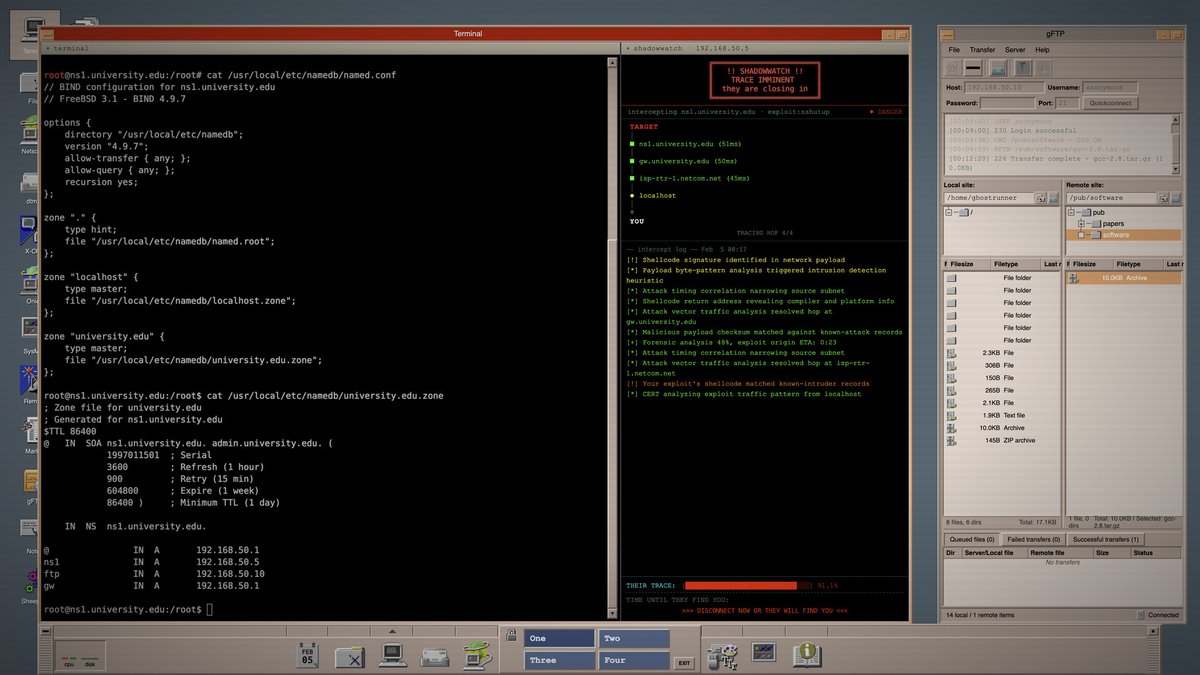The height and width of the screenshot is (675, 1200).
Task: Switch to Queued files tab
Action: [970, 539]
